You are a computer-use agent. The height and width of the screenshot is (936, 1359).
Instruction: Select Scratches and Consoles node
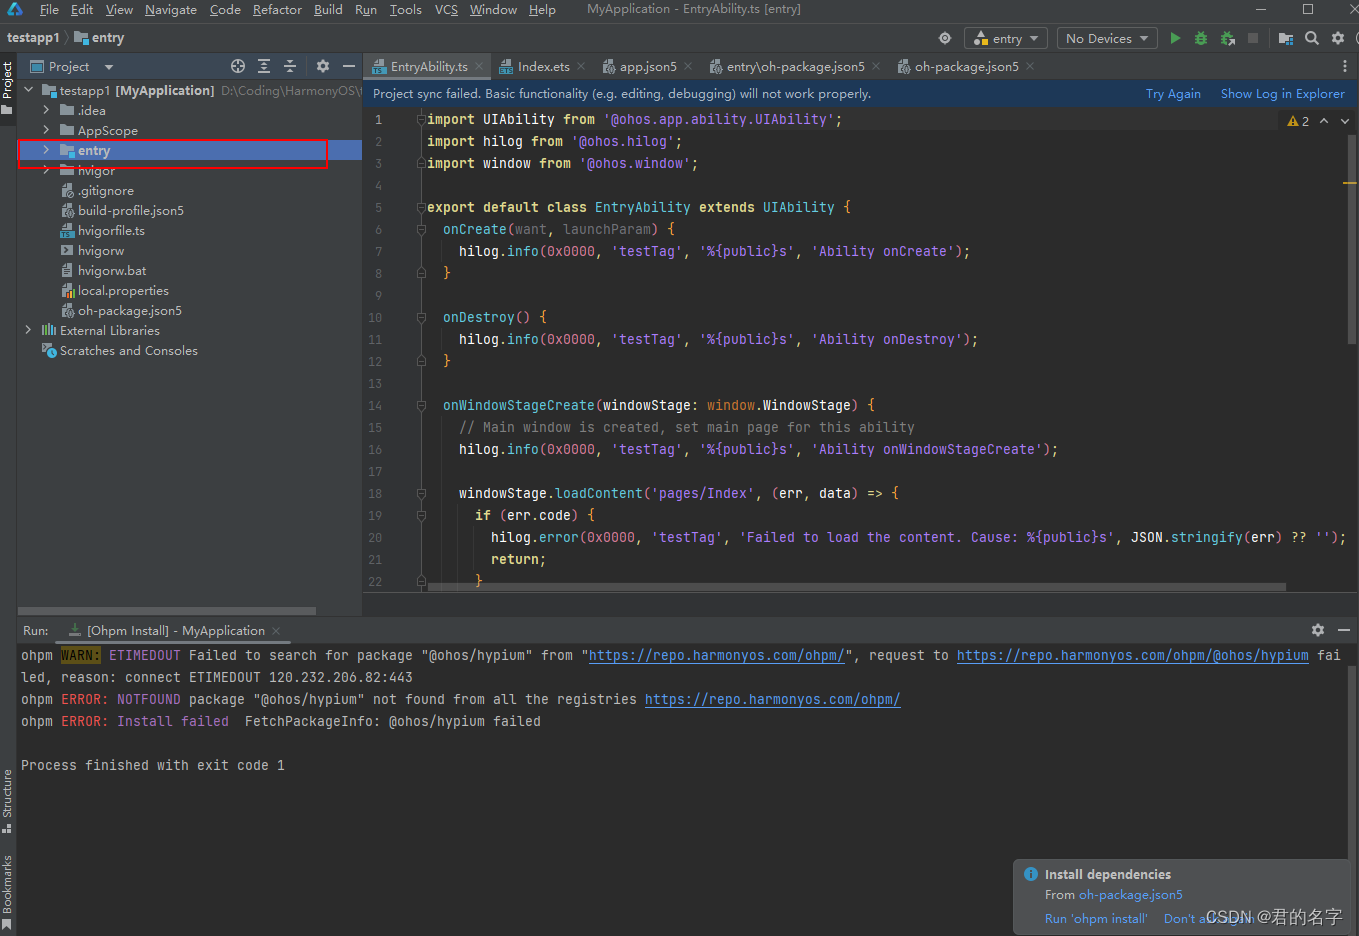click(128, 351)
